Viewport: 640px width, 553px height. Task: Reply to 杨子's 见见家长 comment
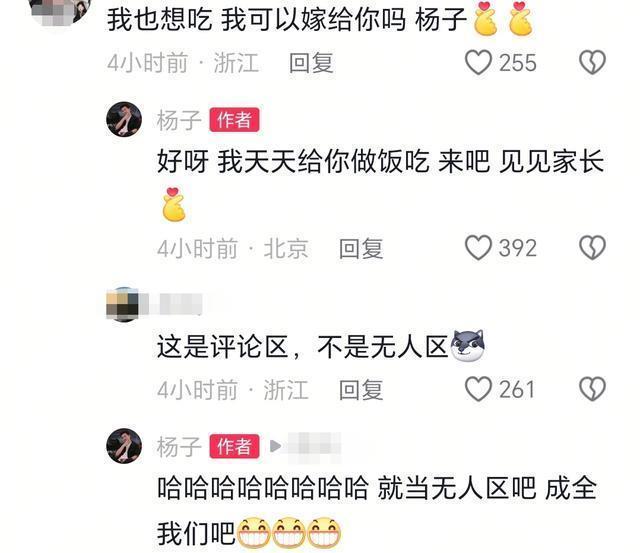click(x=361, y=248)
